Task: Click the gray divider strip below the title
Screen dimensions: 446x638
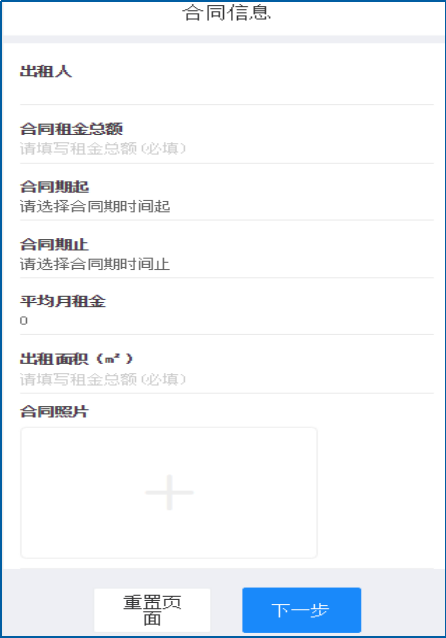Action: pyautogui.click(x=223, y=39)
